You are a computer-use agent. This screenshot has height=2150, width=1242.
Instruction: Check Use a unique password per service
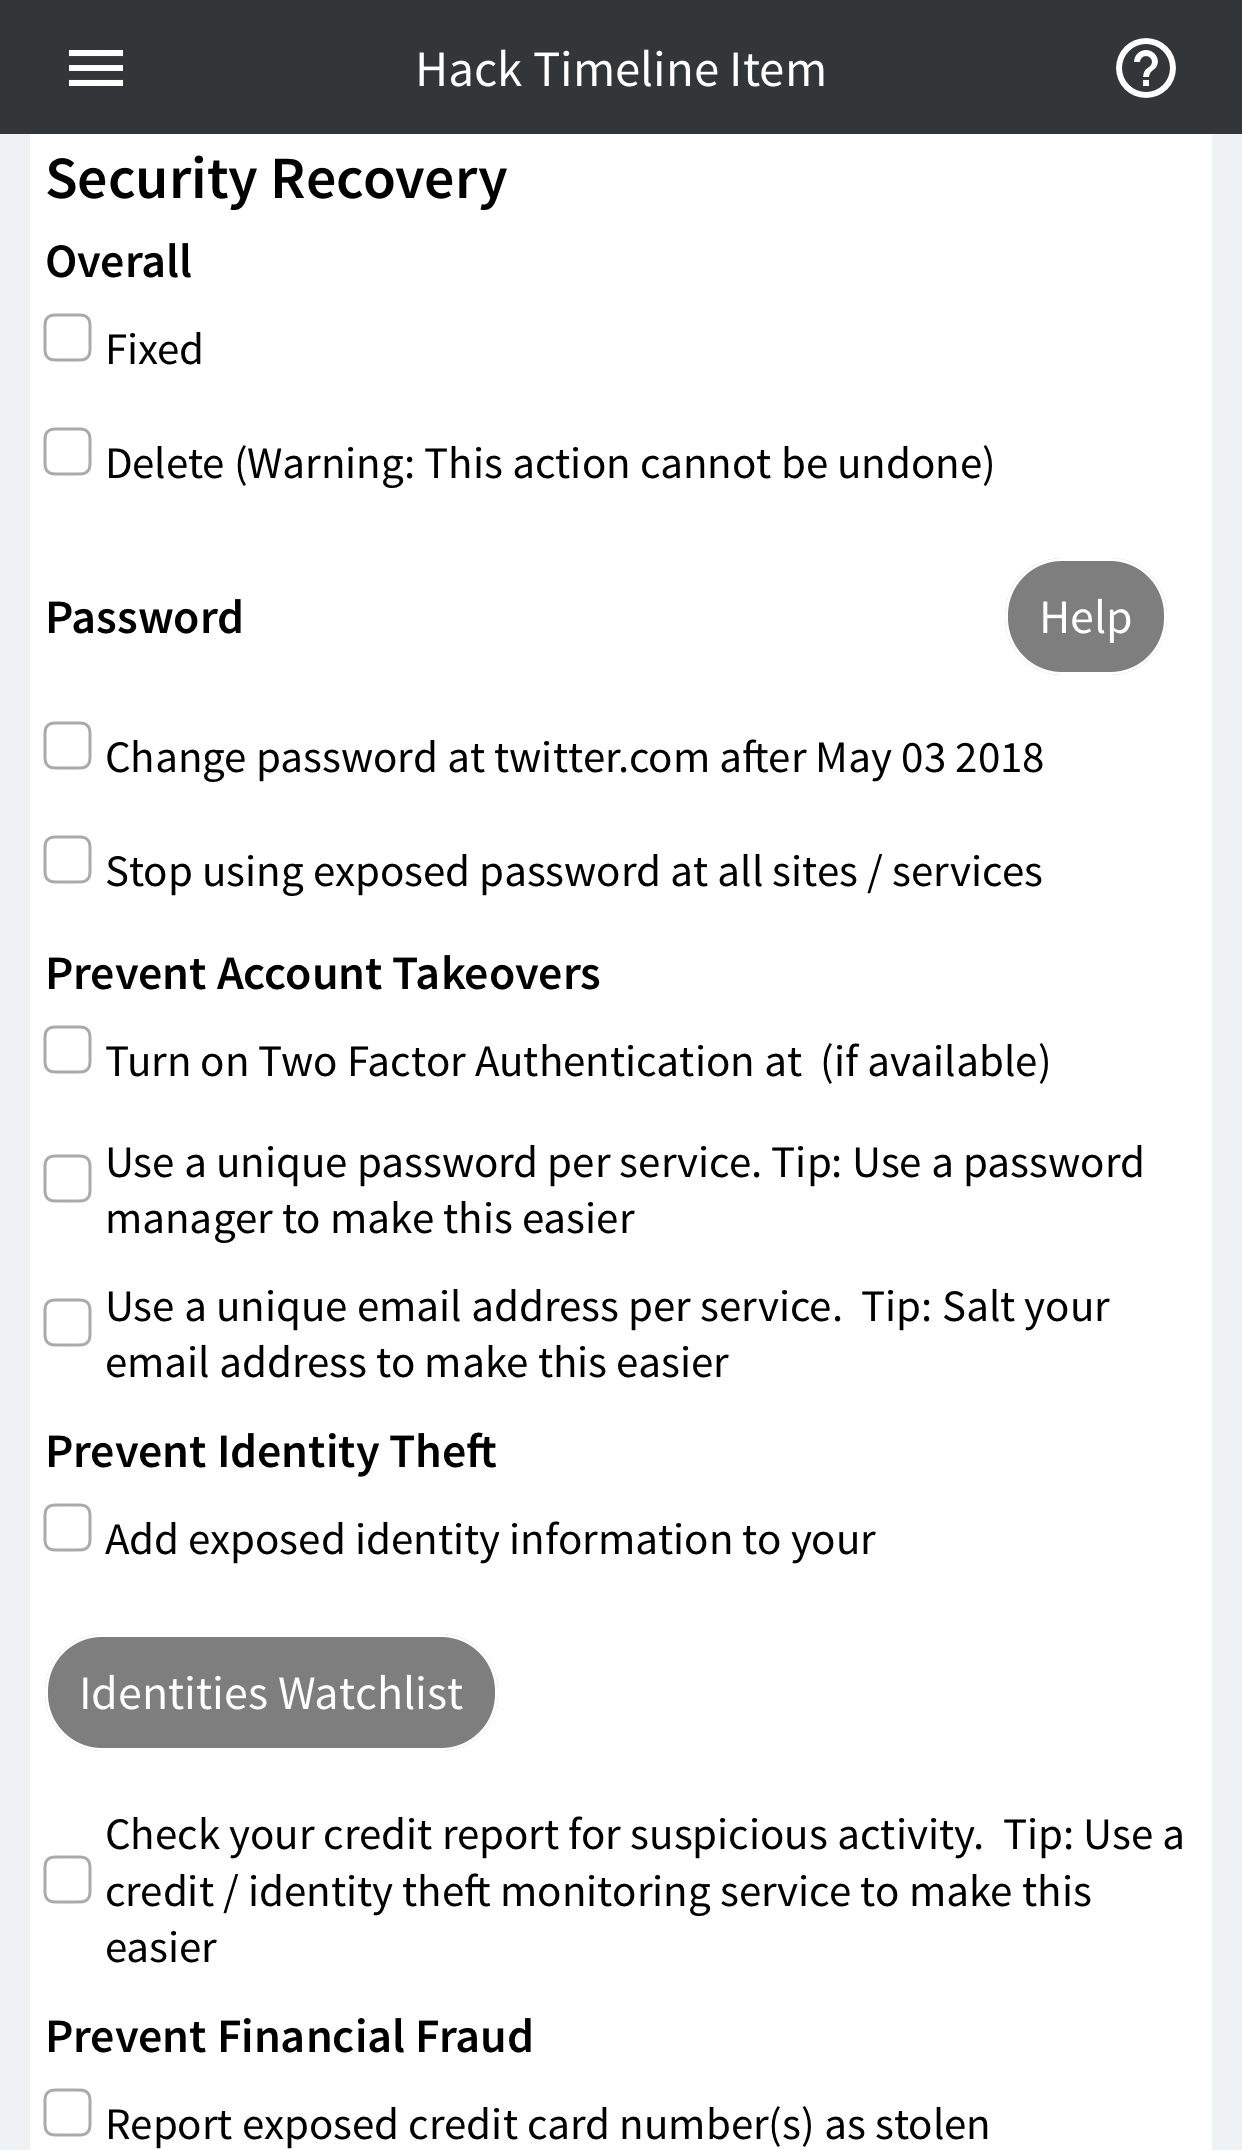point(68,1179)
